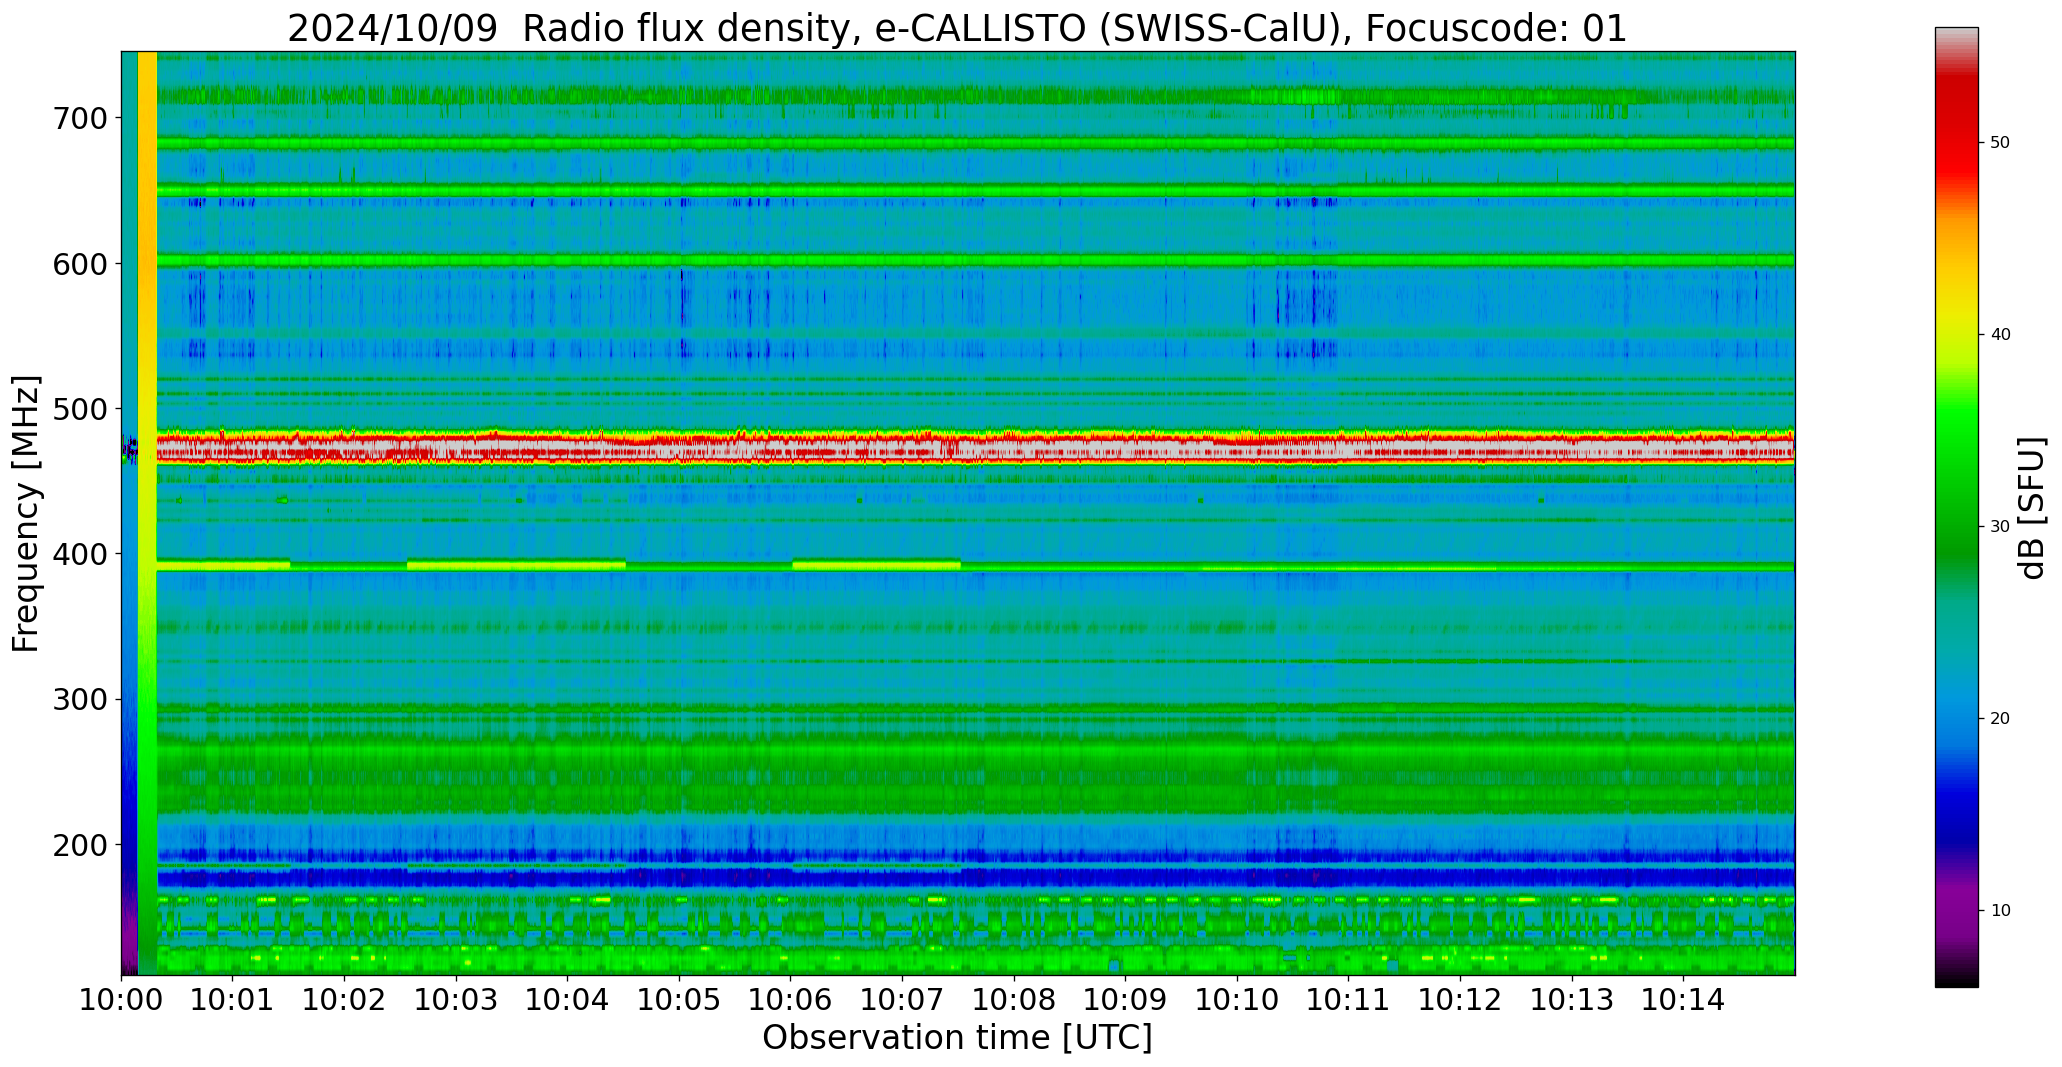Click the 10:12 time tick label
This screenshot has width=2062, height=1067.
(1460, 999)
